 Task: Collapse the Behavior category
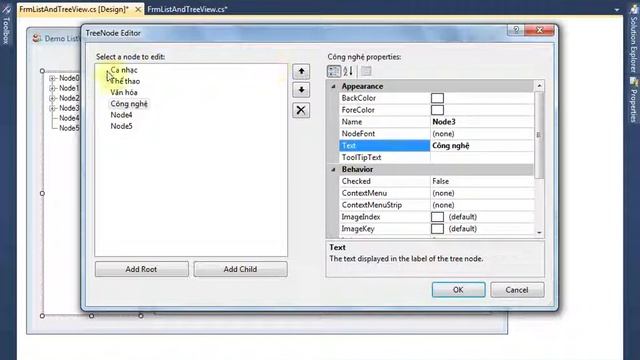point(333,169)
